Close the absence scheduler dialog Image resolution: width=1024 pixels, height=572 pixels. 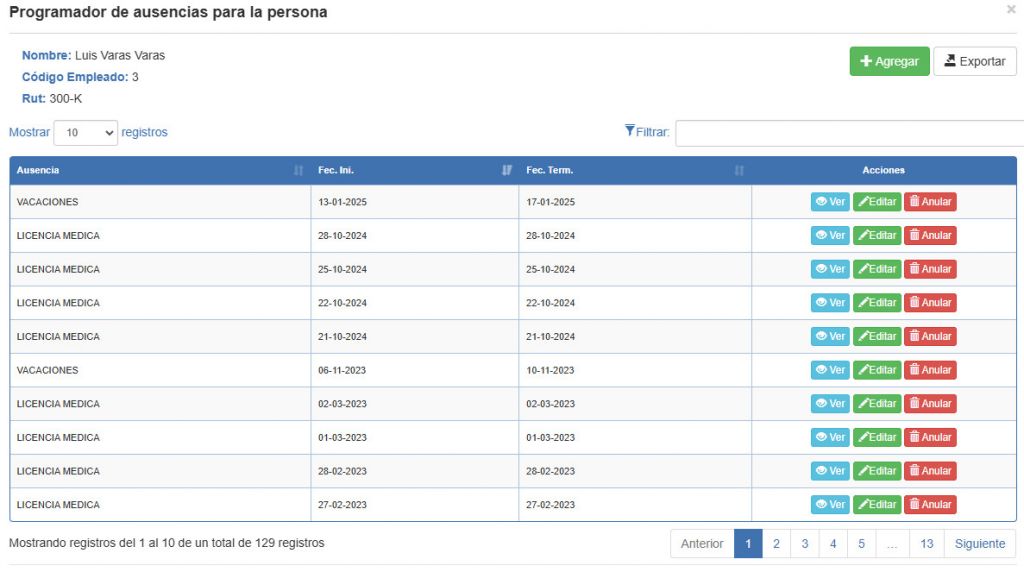(1011, 10)
